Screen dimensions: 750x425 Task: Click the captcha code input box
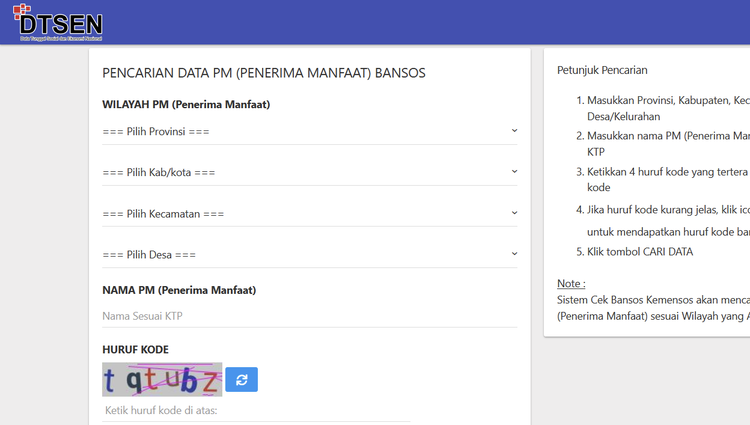tap(255, 410)
